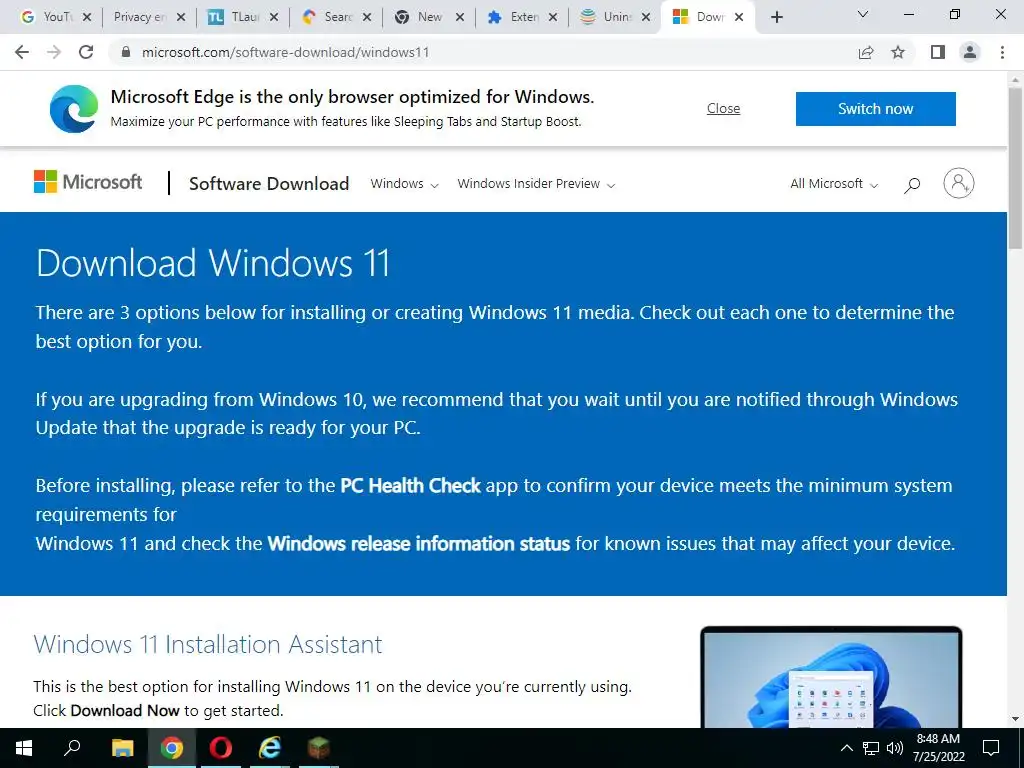
Task: Share this page using share icon
Action: click(866, 52)
